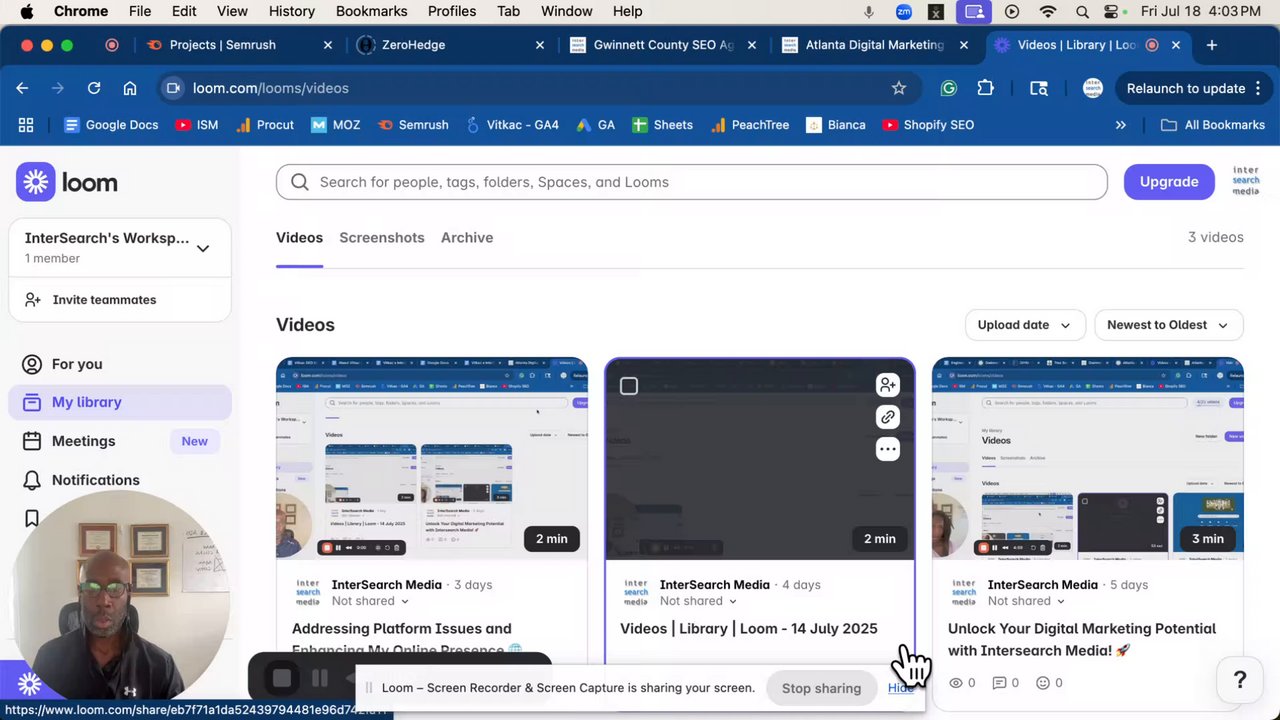This screenshot has height=720, width=1280.
Task: Open the Unlock Your Digital Marketing Potential thumbnail
Action: tap(1088, 459)
